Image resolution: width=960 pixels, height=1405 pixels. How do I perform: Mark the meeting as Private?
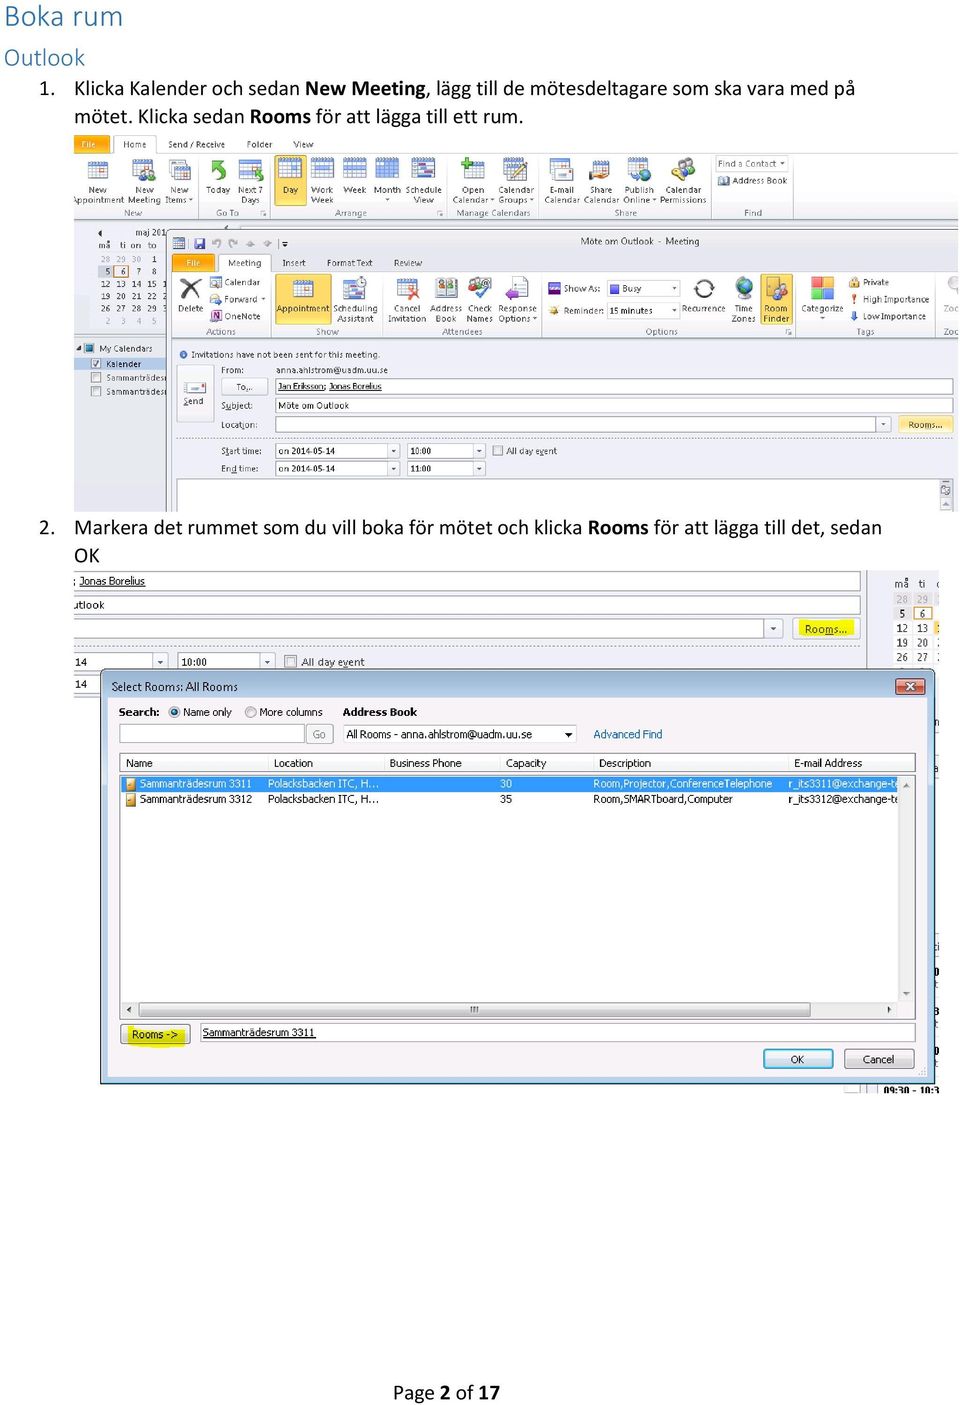pos(869,283)
